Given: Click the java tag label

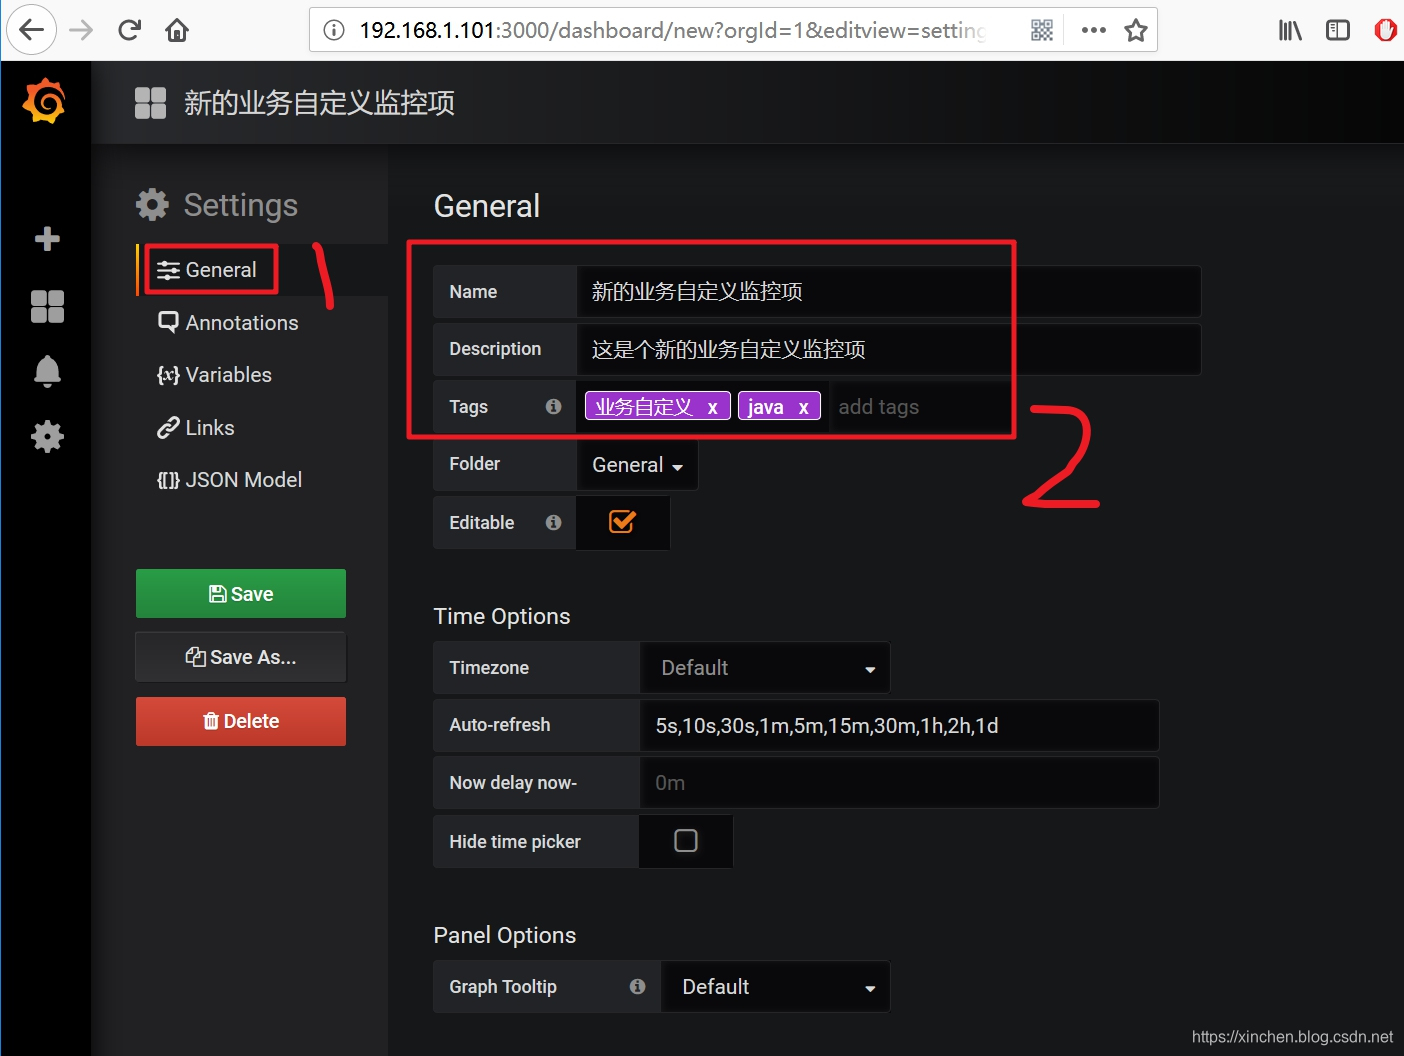Looking at the screenshot, I should click(x=765, y=407).
